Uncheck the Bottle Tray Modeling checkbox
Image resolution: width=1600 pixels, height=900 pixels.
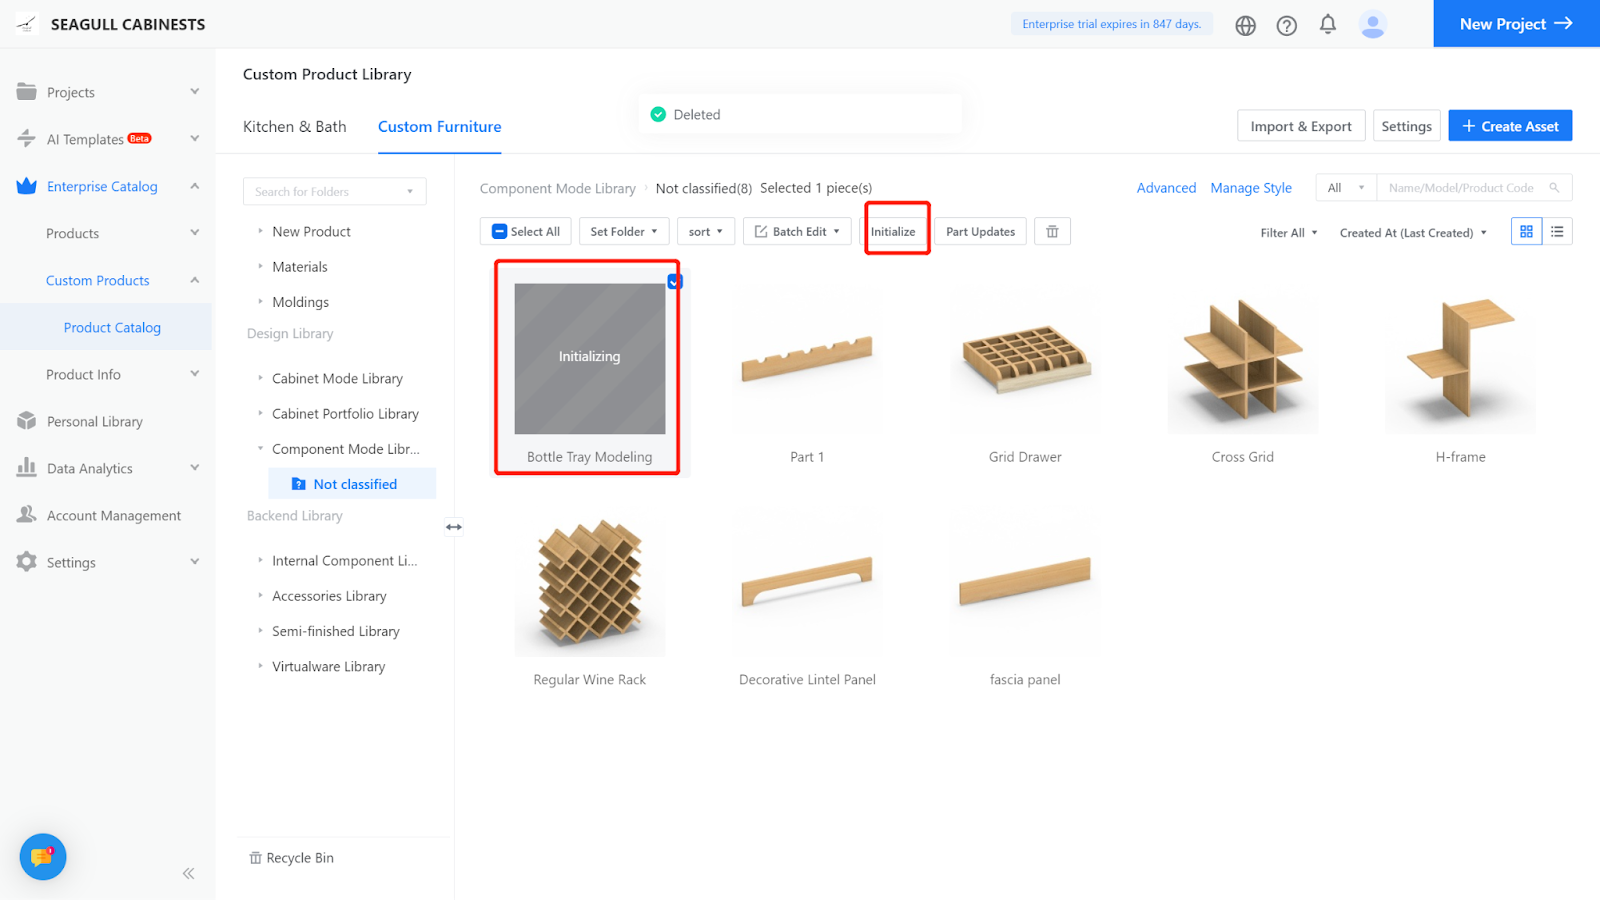(x=675, y=282)
